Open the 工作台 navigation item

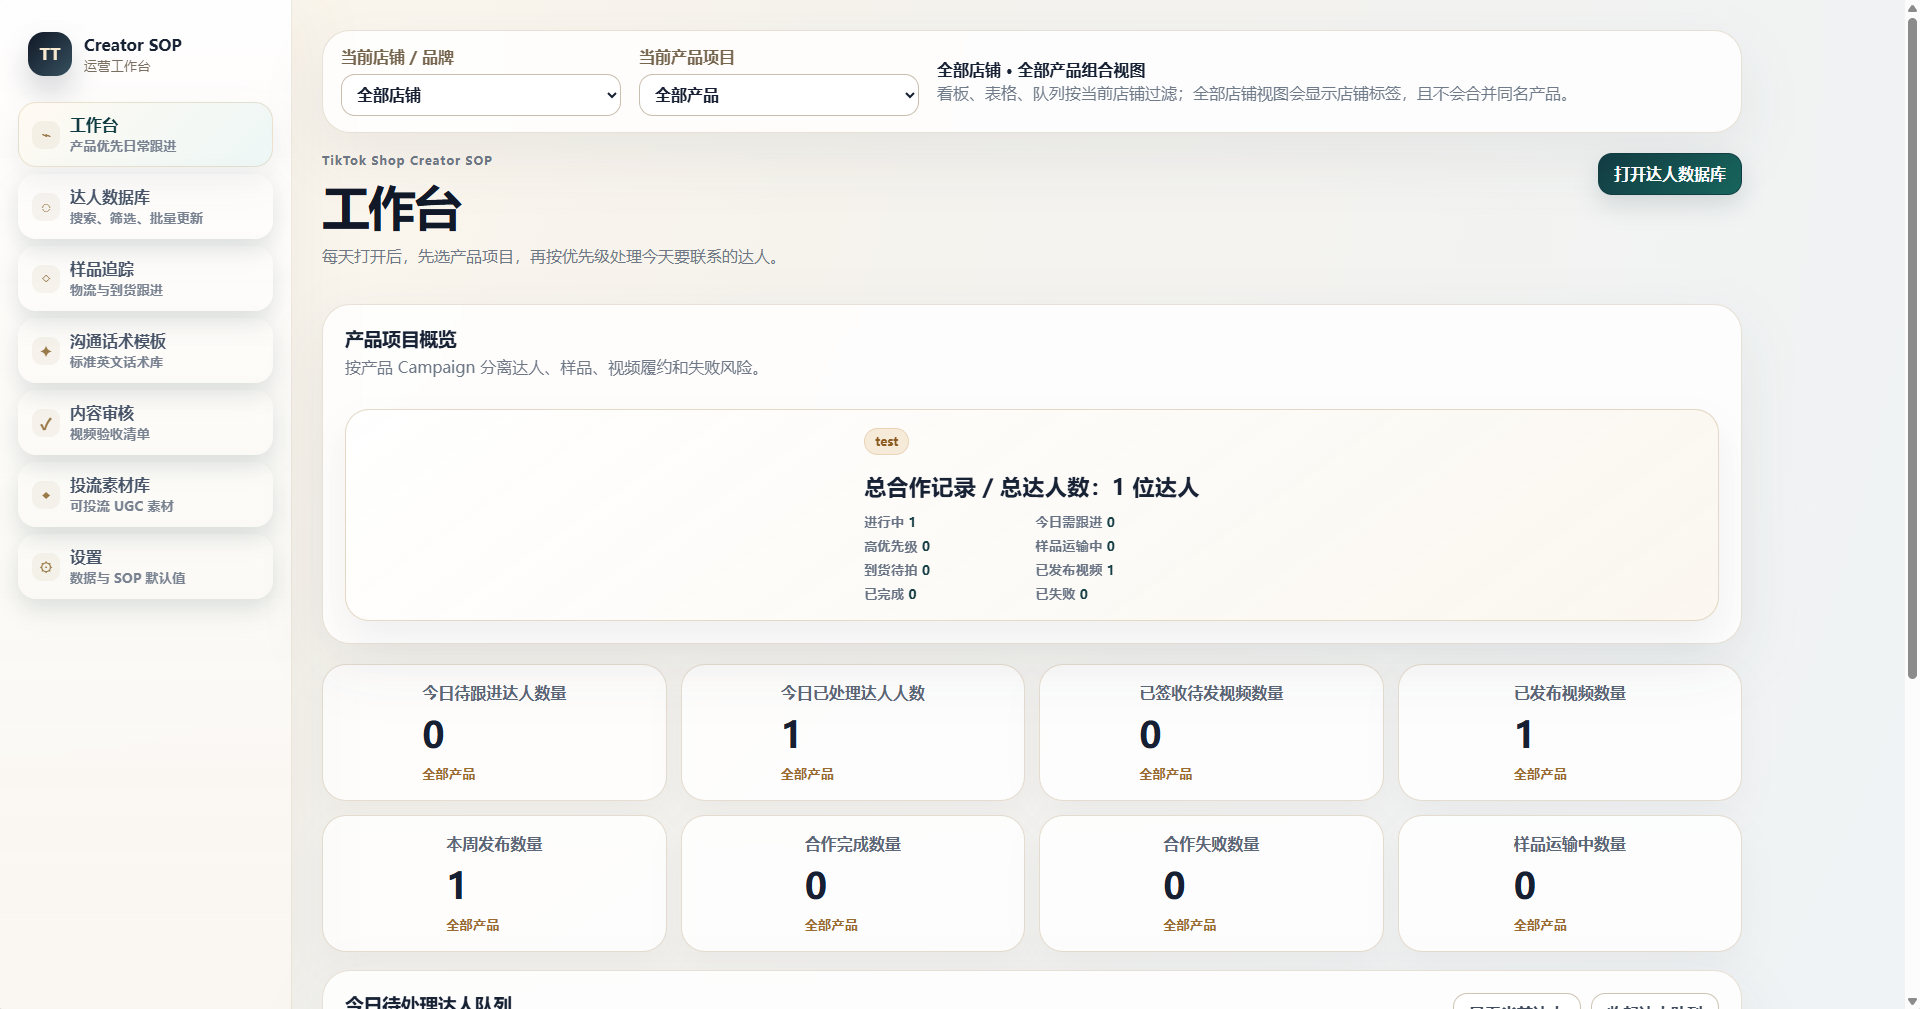pos(145,135)
